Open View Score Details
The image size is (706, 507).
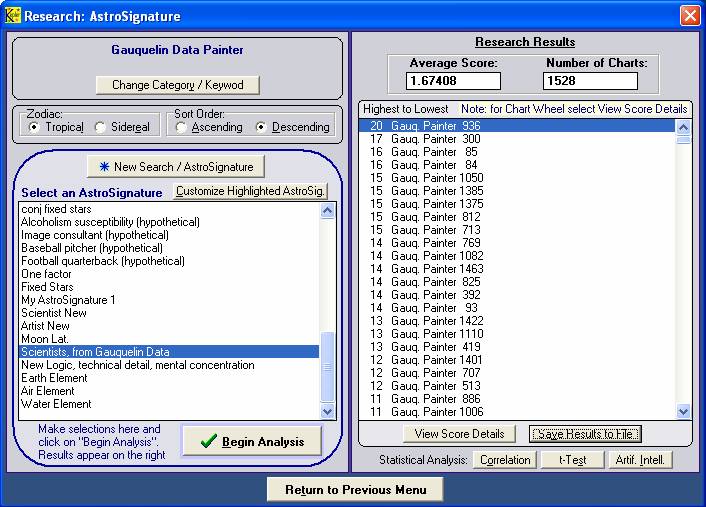click(x=459, y=433)
